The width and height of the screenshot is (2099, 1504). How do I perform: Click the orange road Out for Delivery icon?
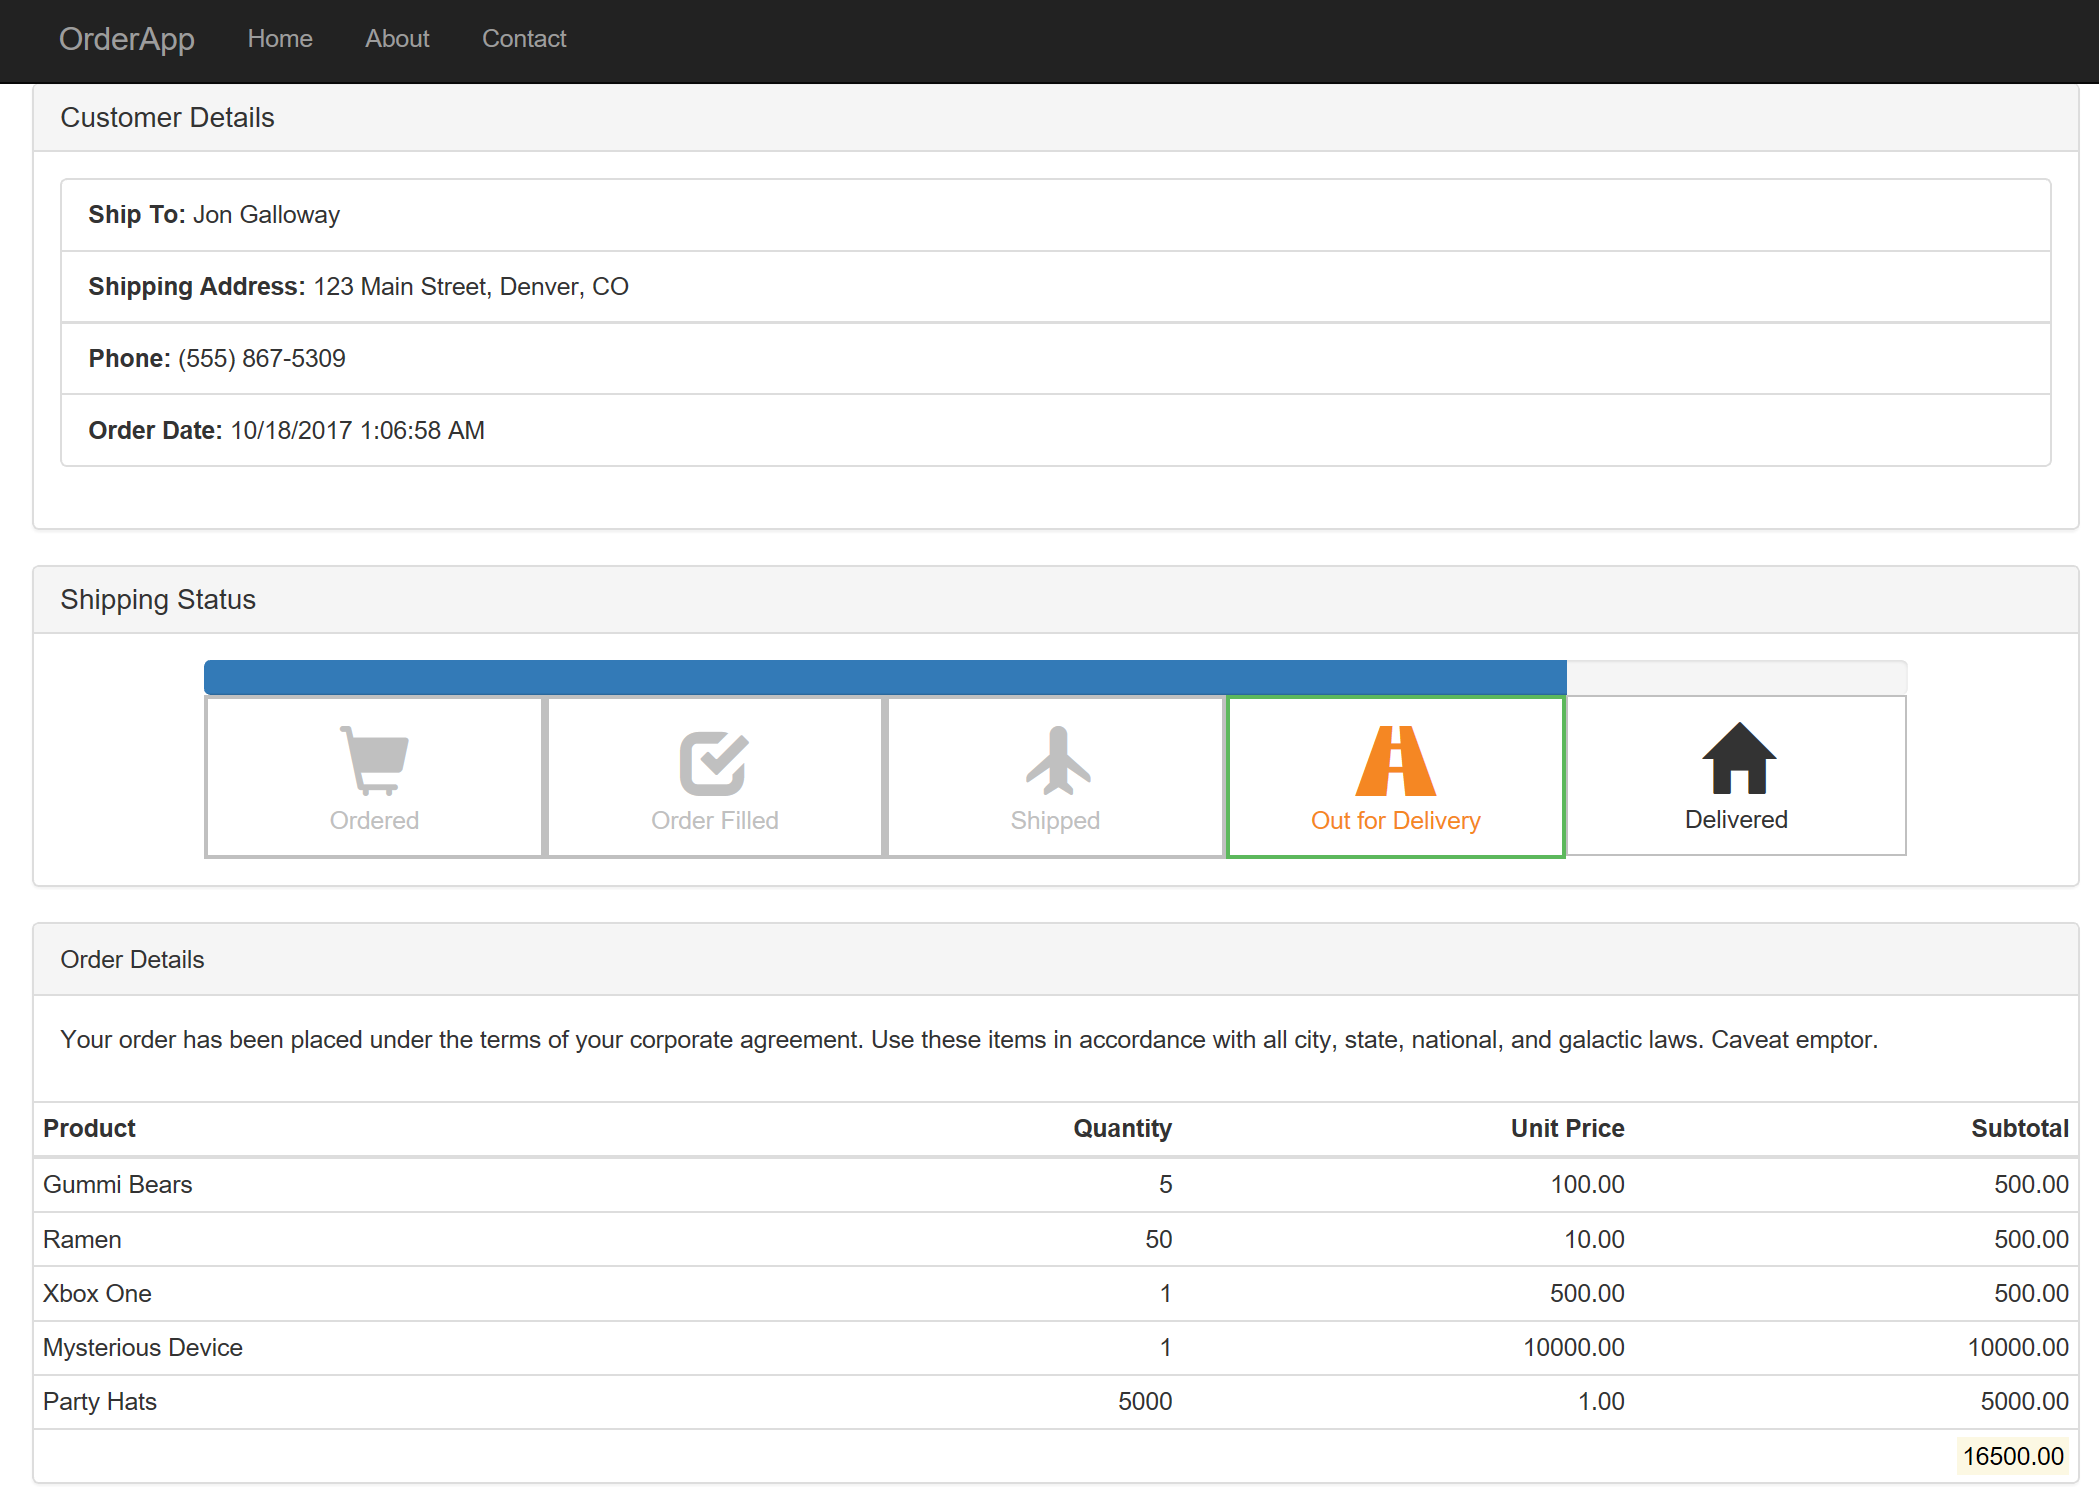pyautogui.click(x=1395, y=760)
